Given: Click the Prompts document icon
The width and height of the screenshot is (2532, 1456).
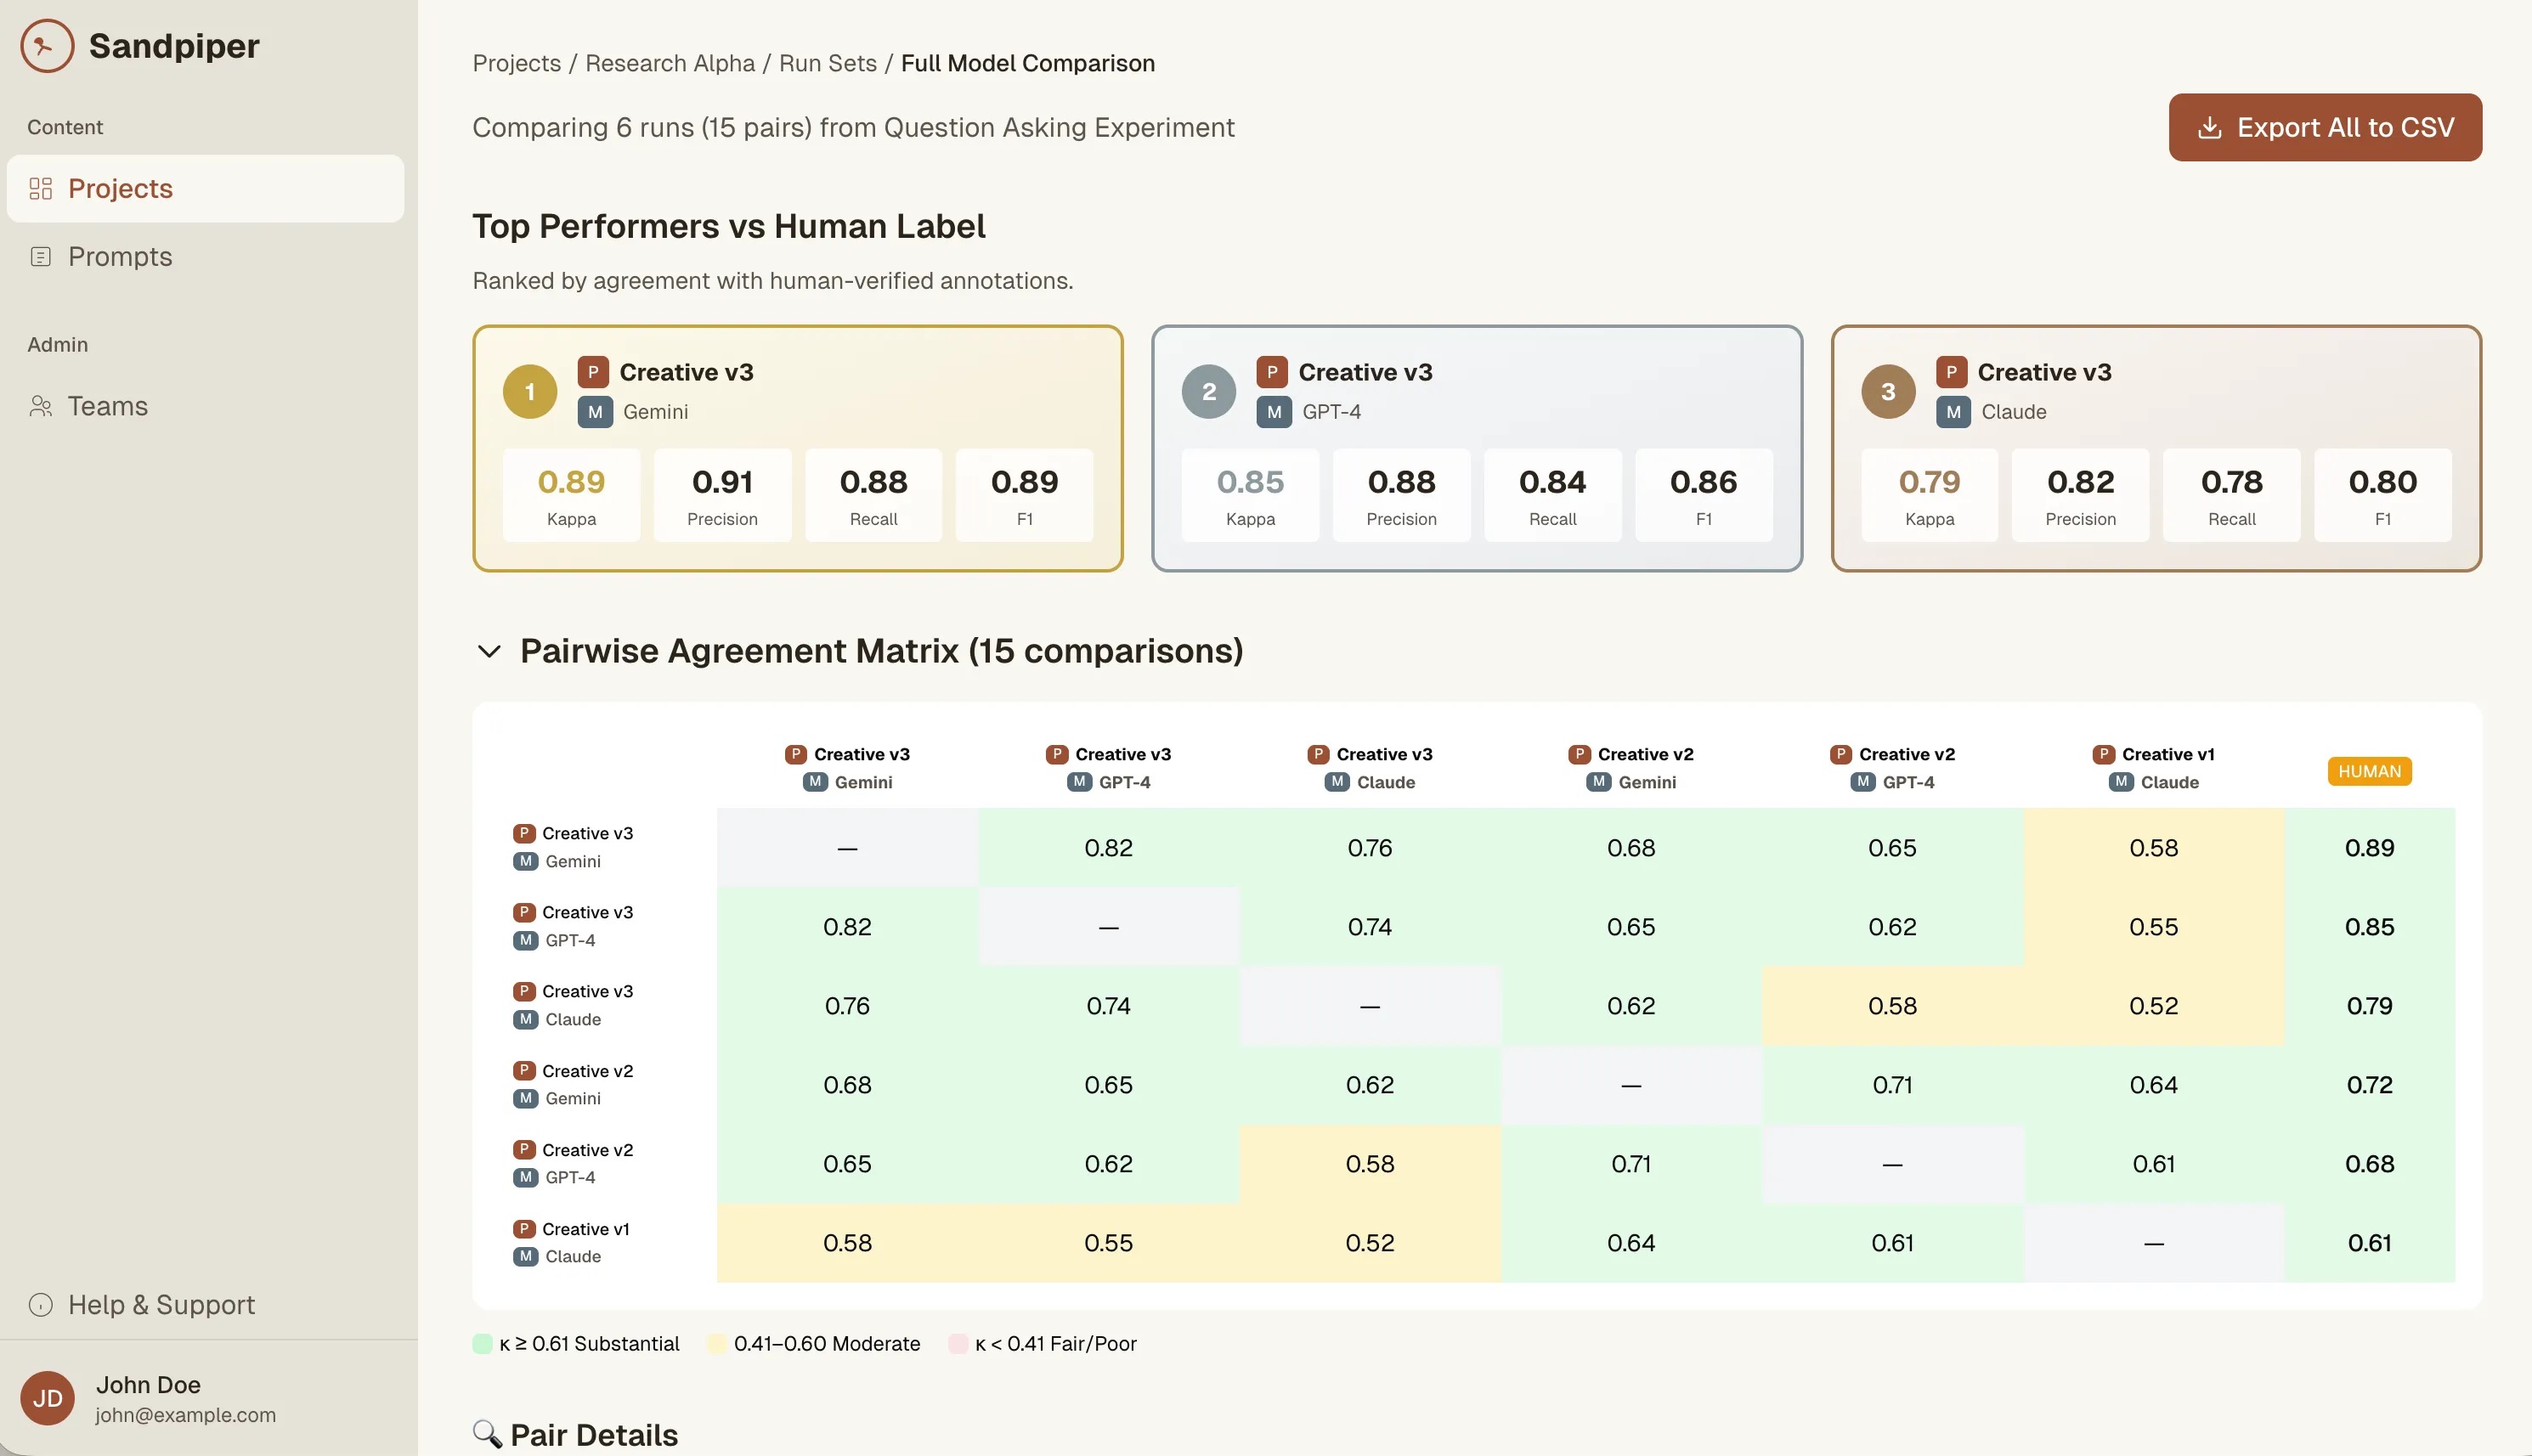Looking at the screenshot, I should 41,256.
